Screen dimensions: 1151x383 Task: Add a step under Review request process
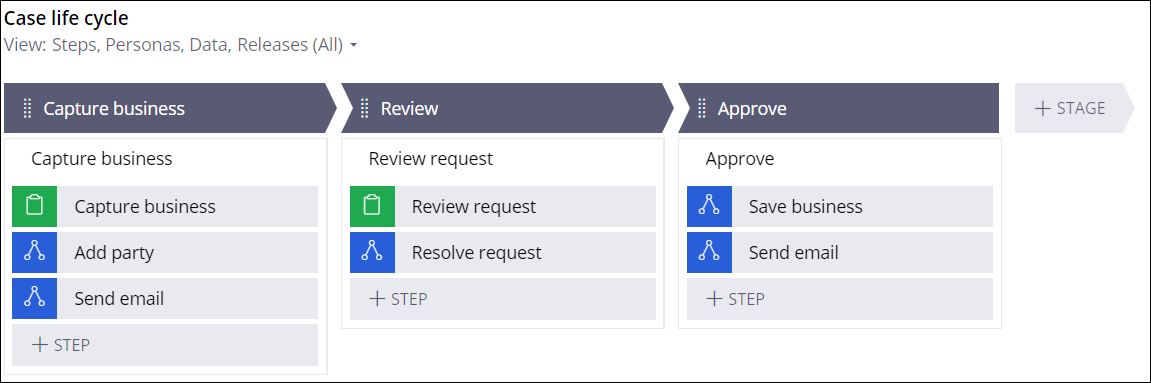(503, 299)
